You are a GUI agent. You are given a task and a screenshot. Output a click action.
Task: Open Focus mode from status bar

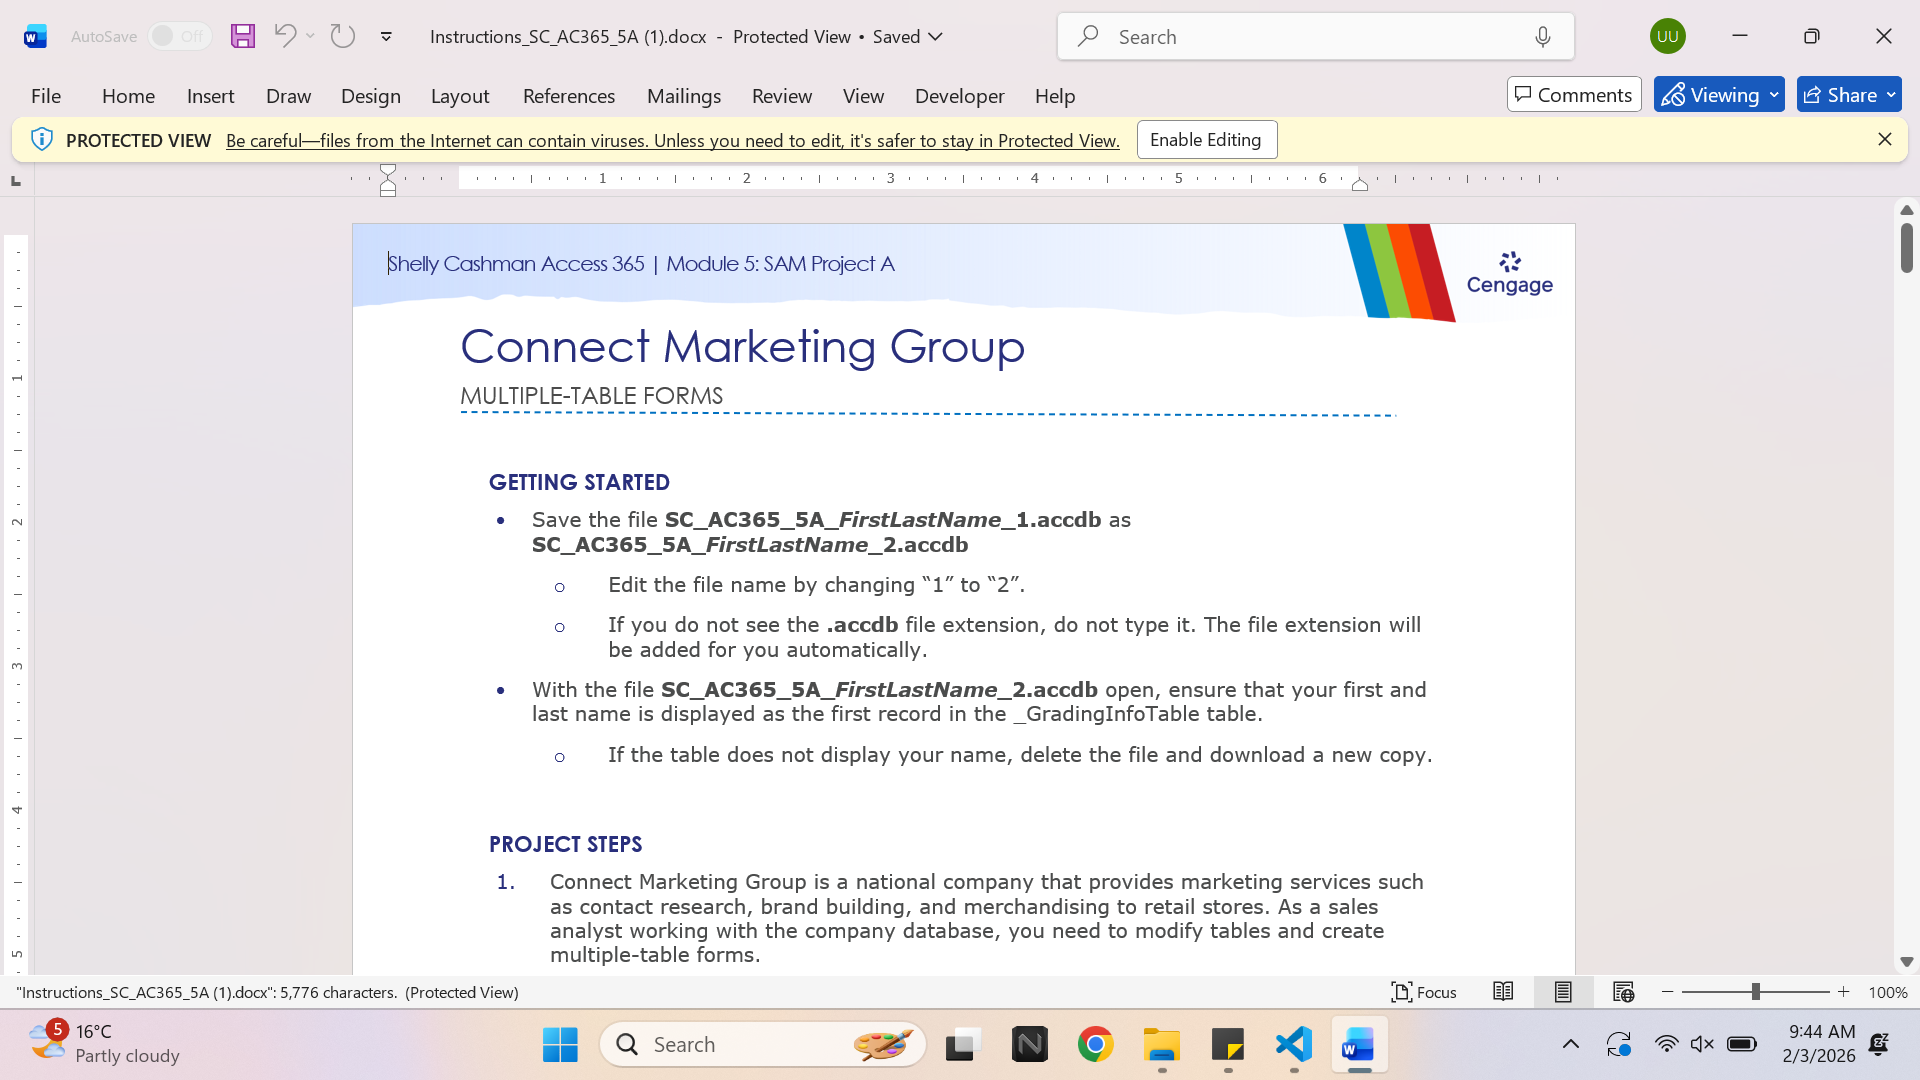click(1424, 992)
